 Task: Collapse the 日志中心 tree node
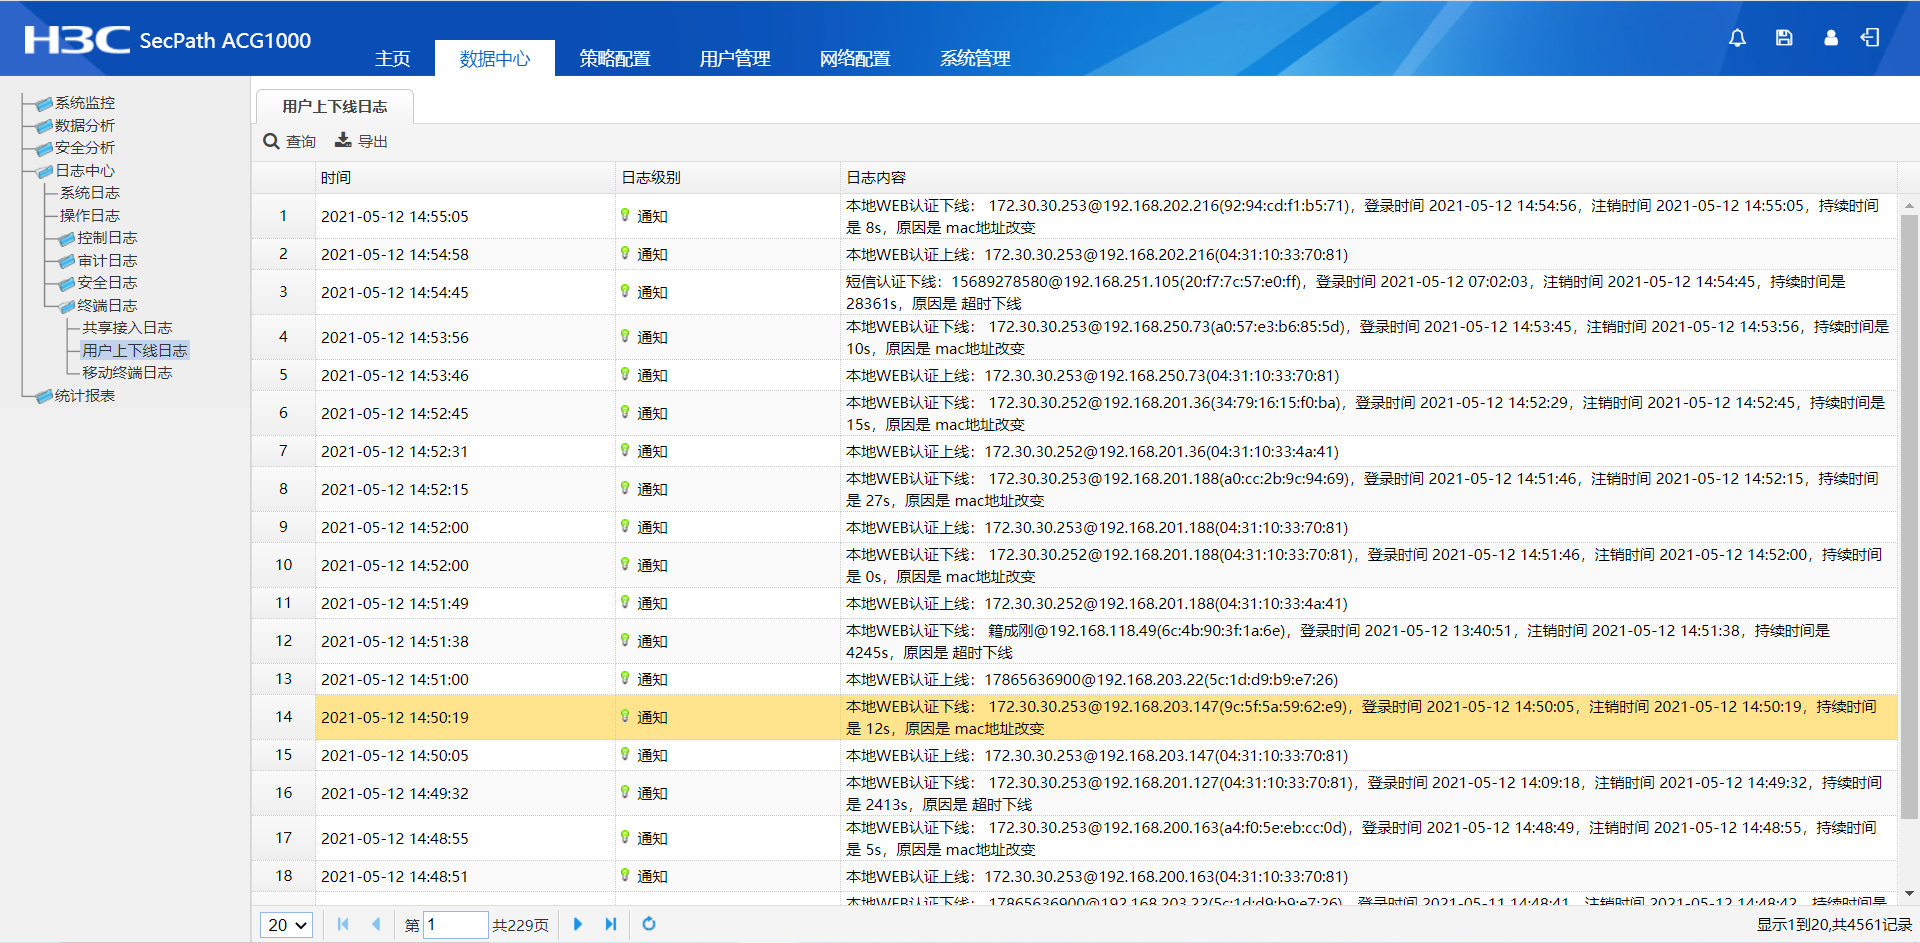pyautogui.click(x=44, y=171)
